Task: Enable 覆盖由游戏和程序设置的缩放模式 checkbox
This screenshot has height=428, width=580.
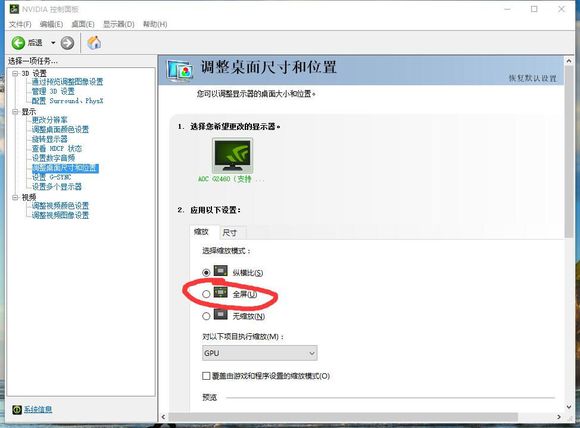Action: [206, 376]
